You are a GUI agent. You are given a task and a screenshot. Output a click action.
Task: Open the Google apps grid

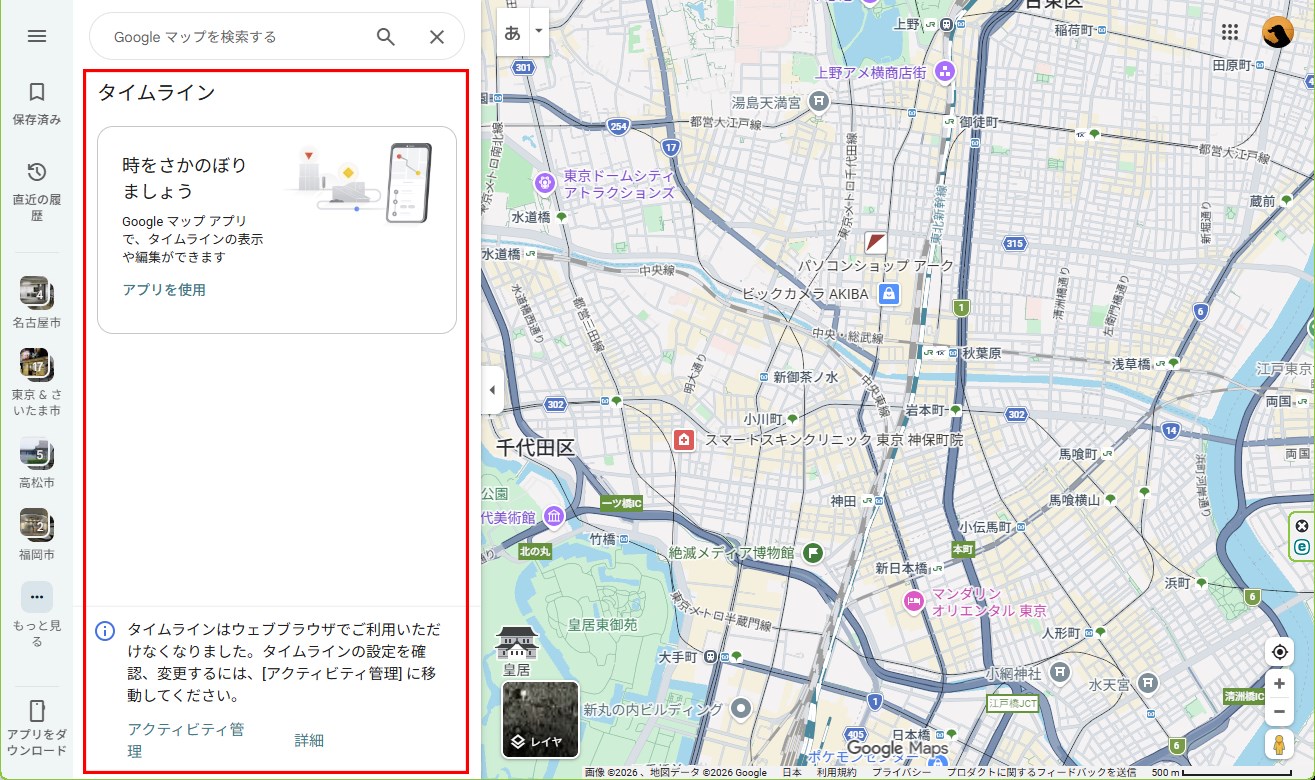point(1230,32)
